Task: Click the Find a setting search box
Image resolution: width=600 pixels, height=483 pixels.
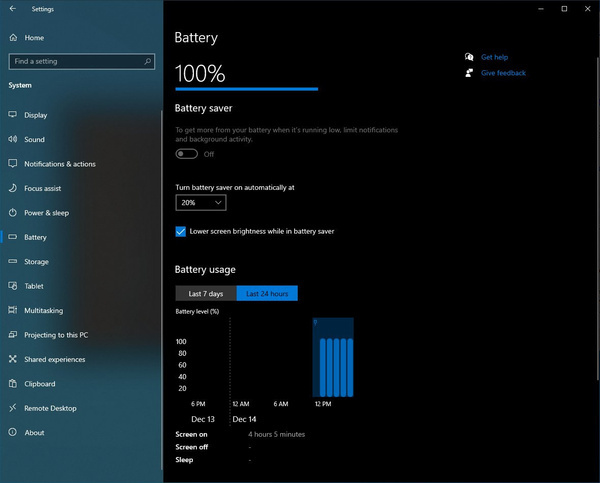Action: click(82, 61)
